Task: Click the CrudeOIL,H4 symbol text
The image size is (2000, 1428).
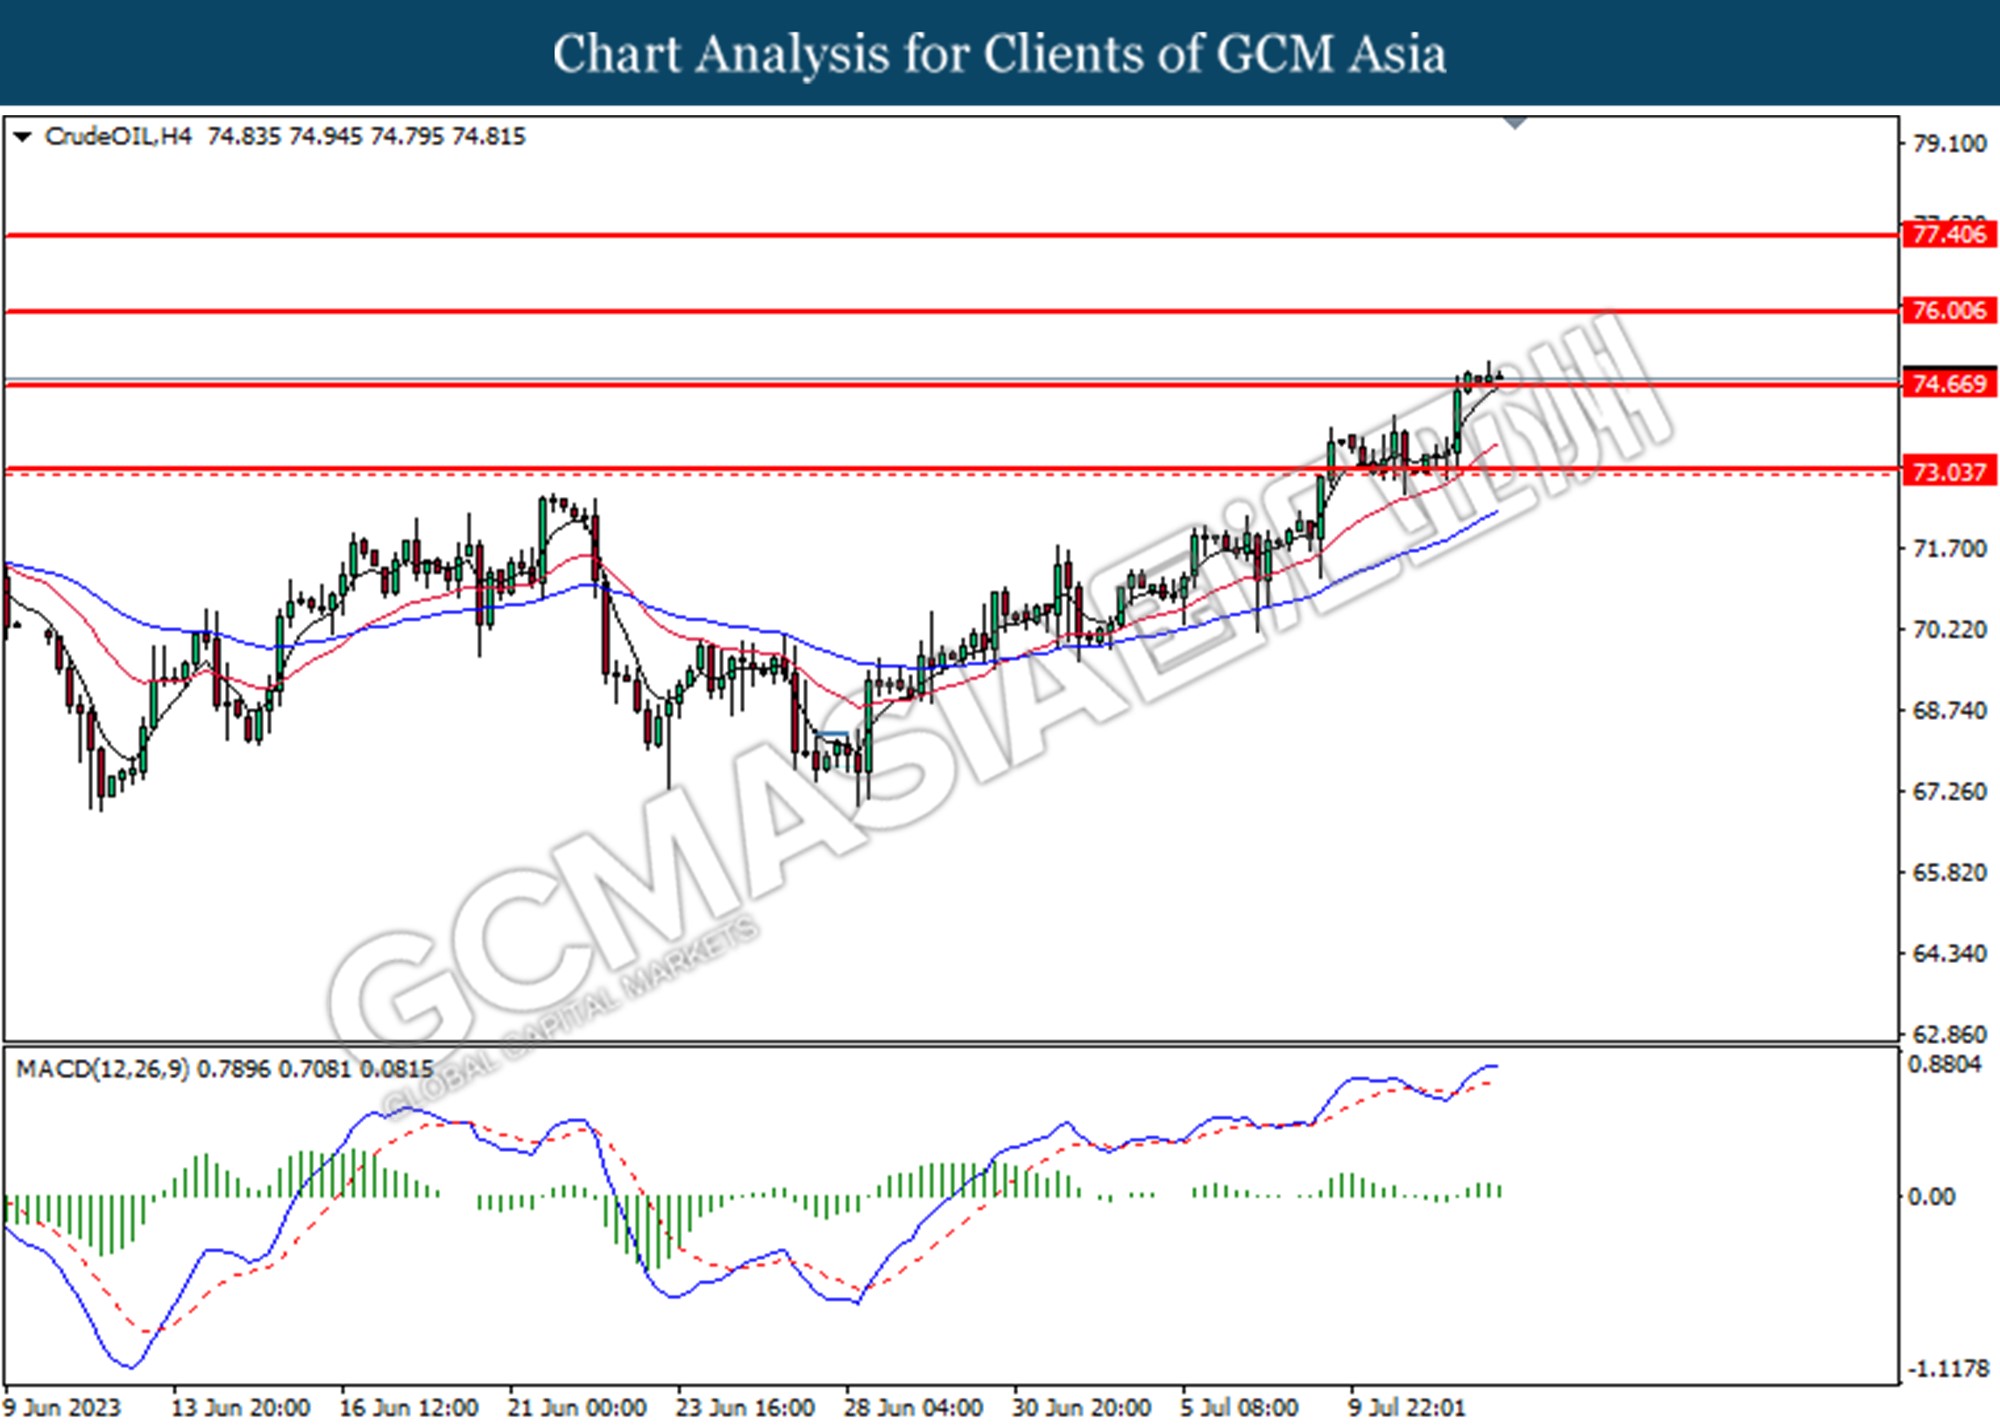Action: (118, 136)
